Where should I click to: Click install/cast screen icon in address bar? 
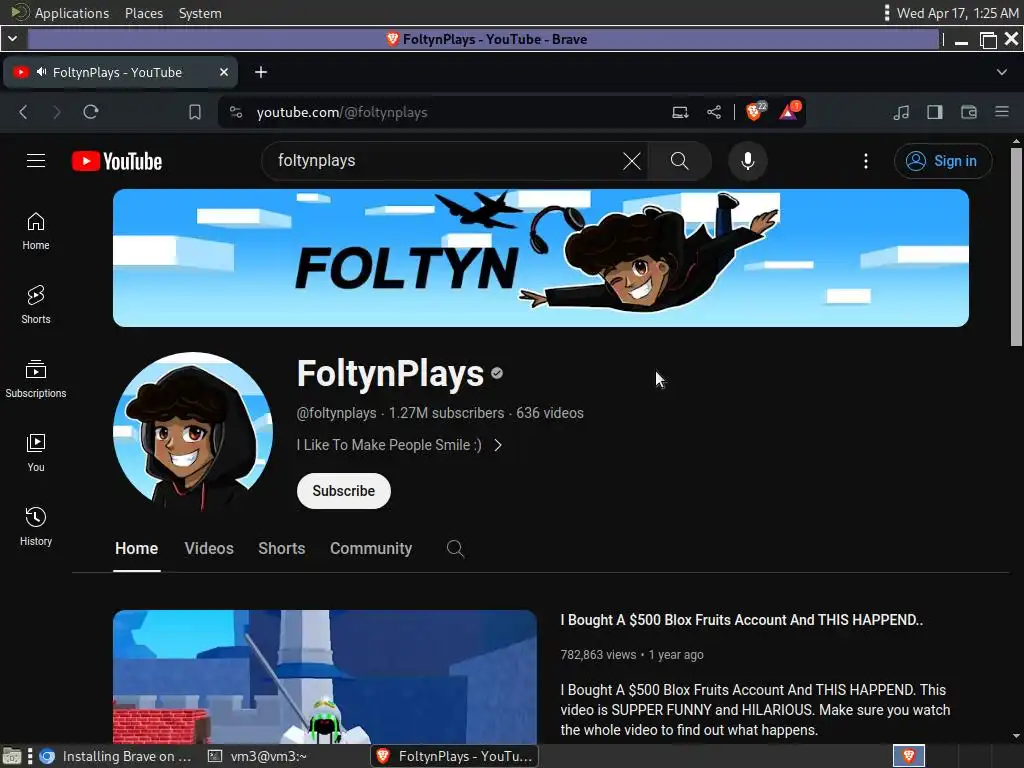pyautogui.click(x=680, y=112)
